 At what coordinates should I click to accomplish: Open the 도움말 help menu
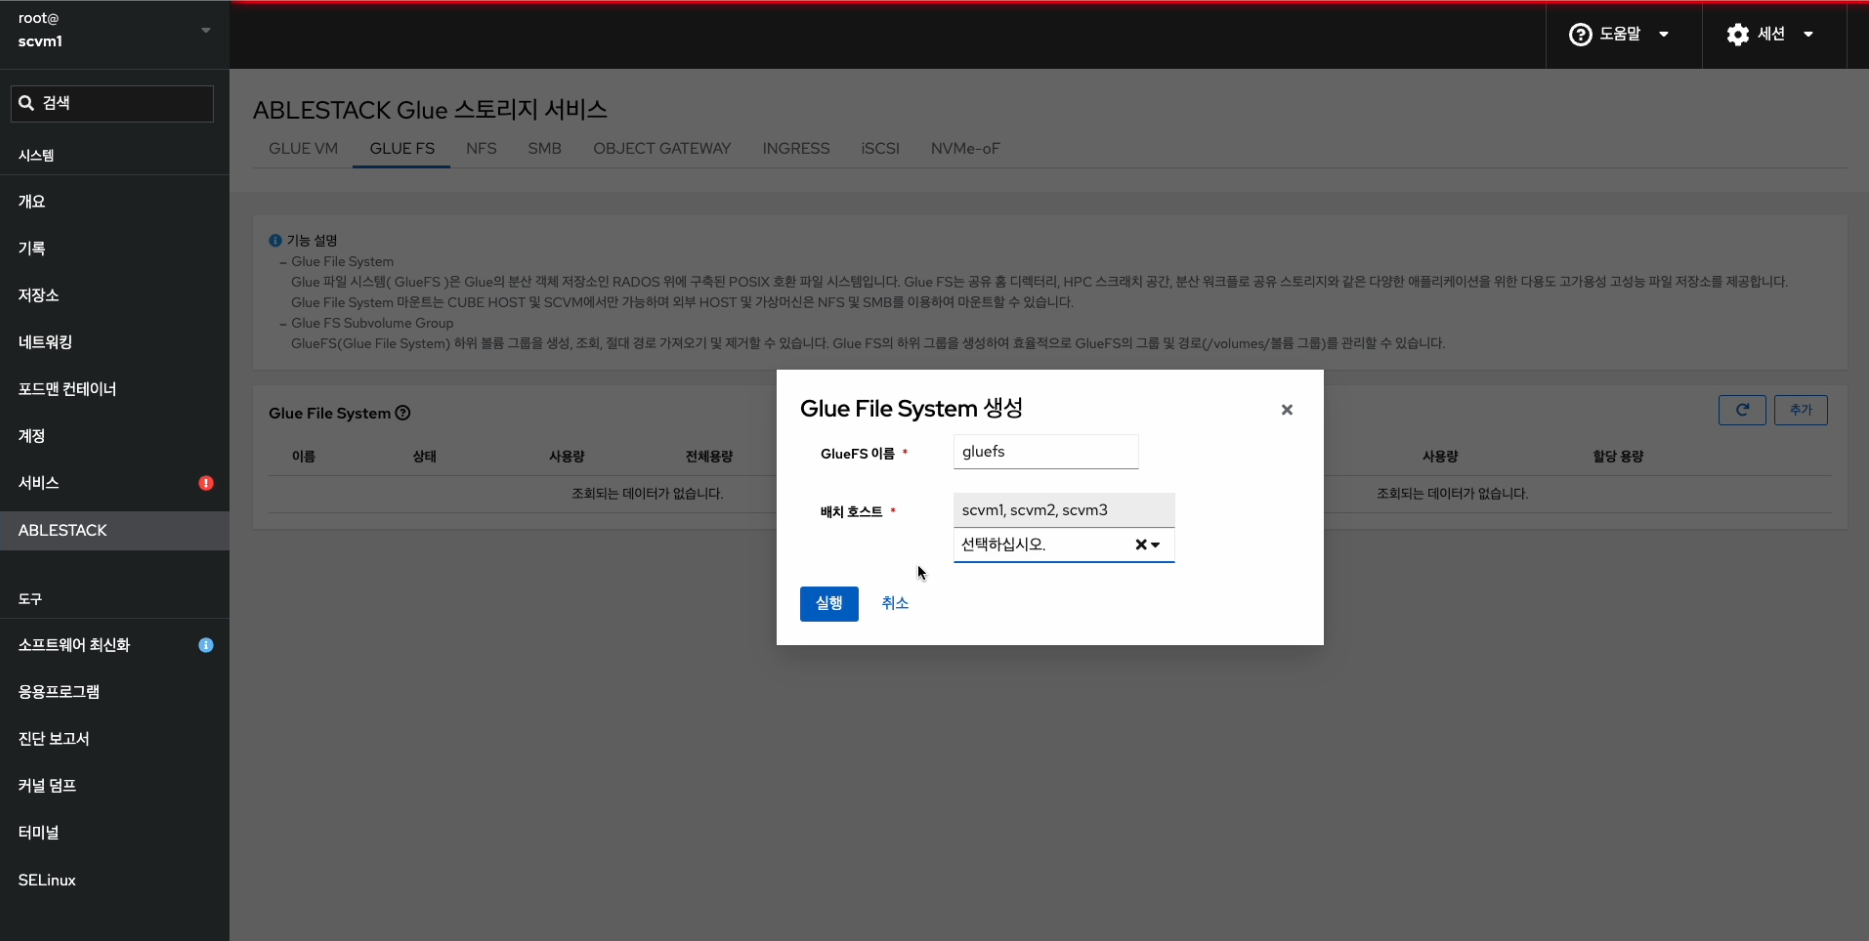[1618, 34]
